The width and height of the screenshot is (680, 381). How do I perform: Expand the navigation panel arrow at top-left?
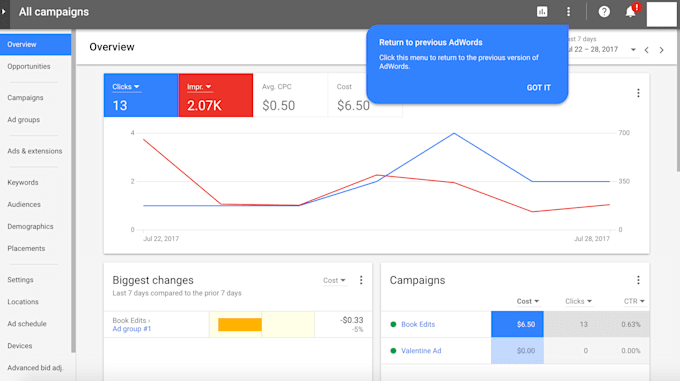coord(3,12)
